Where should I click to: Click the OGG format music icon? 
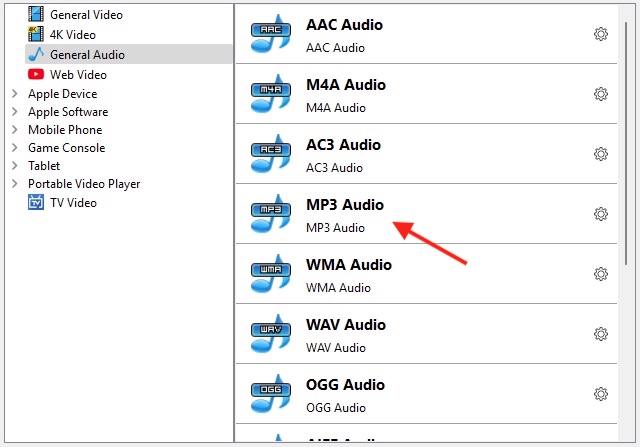click(x=271, y=394)
